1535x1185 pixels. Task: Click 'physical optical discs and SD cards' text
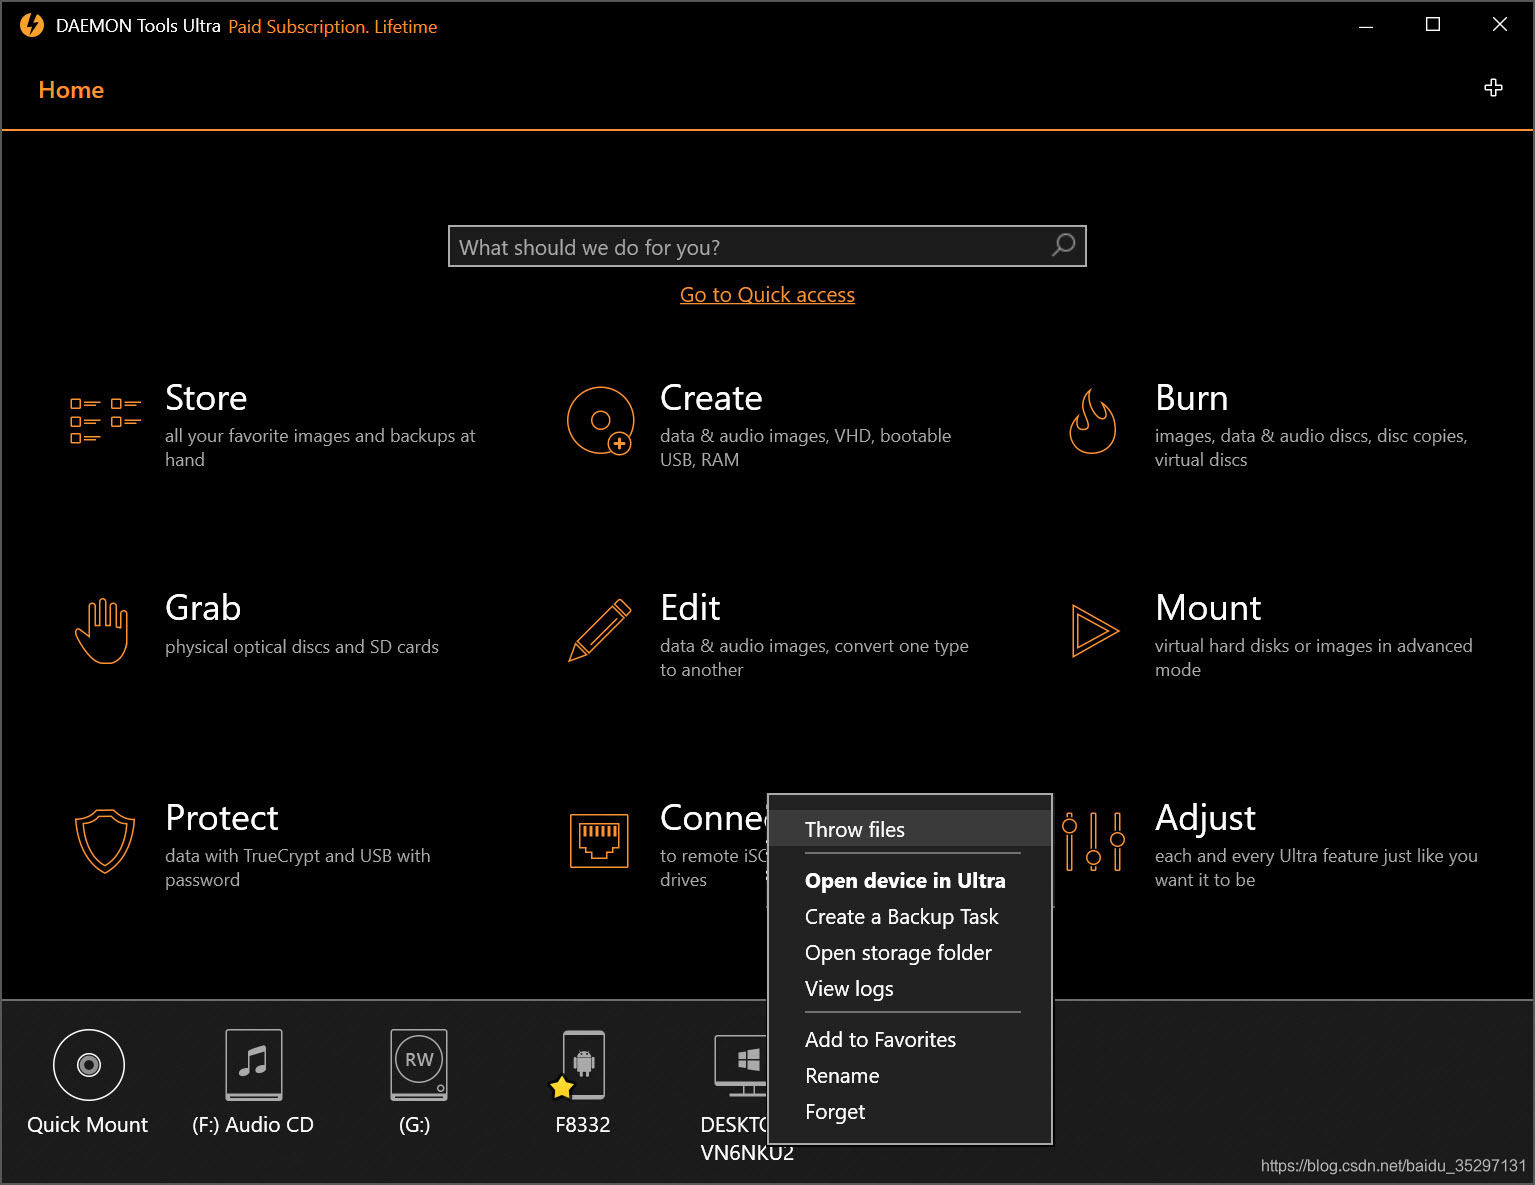302,647
